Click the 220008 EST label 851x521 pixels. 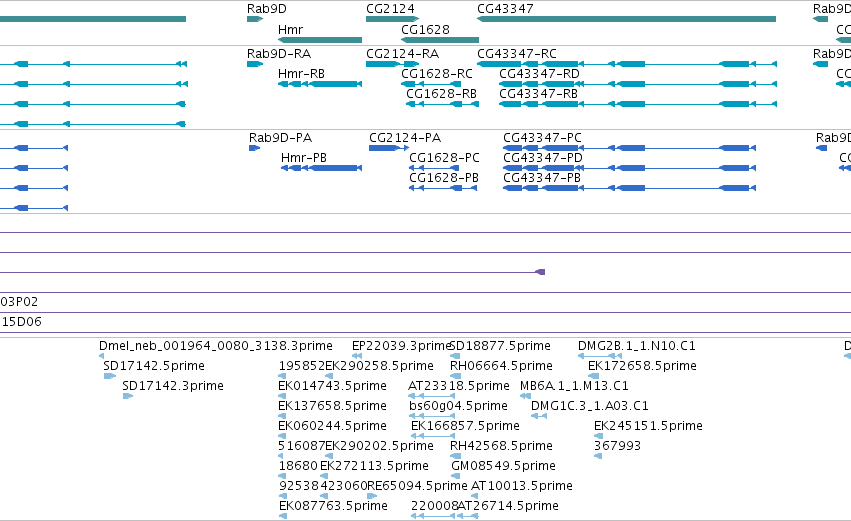(x=435, y=506)
